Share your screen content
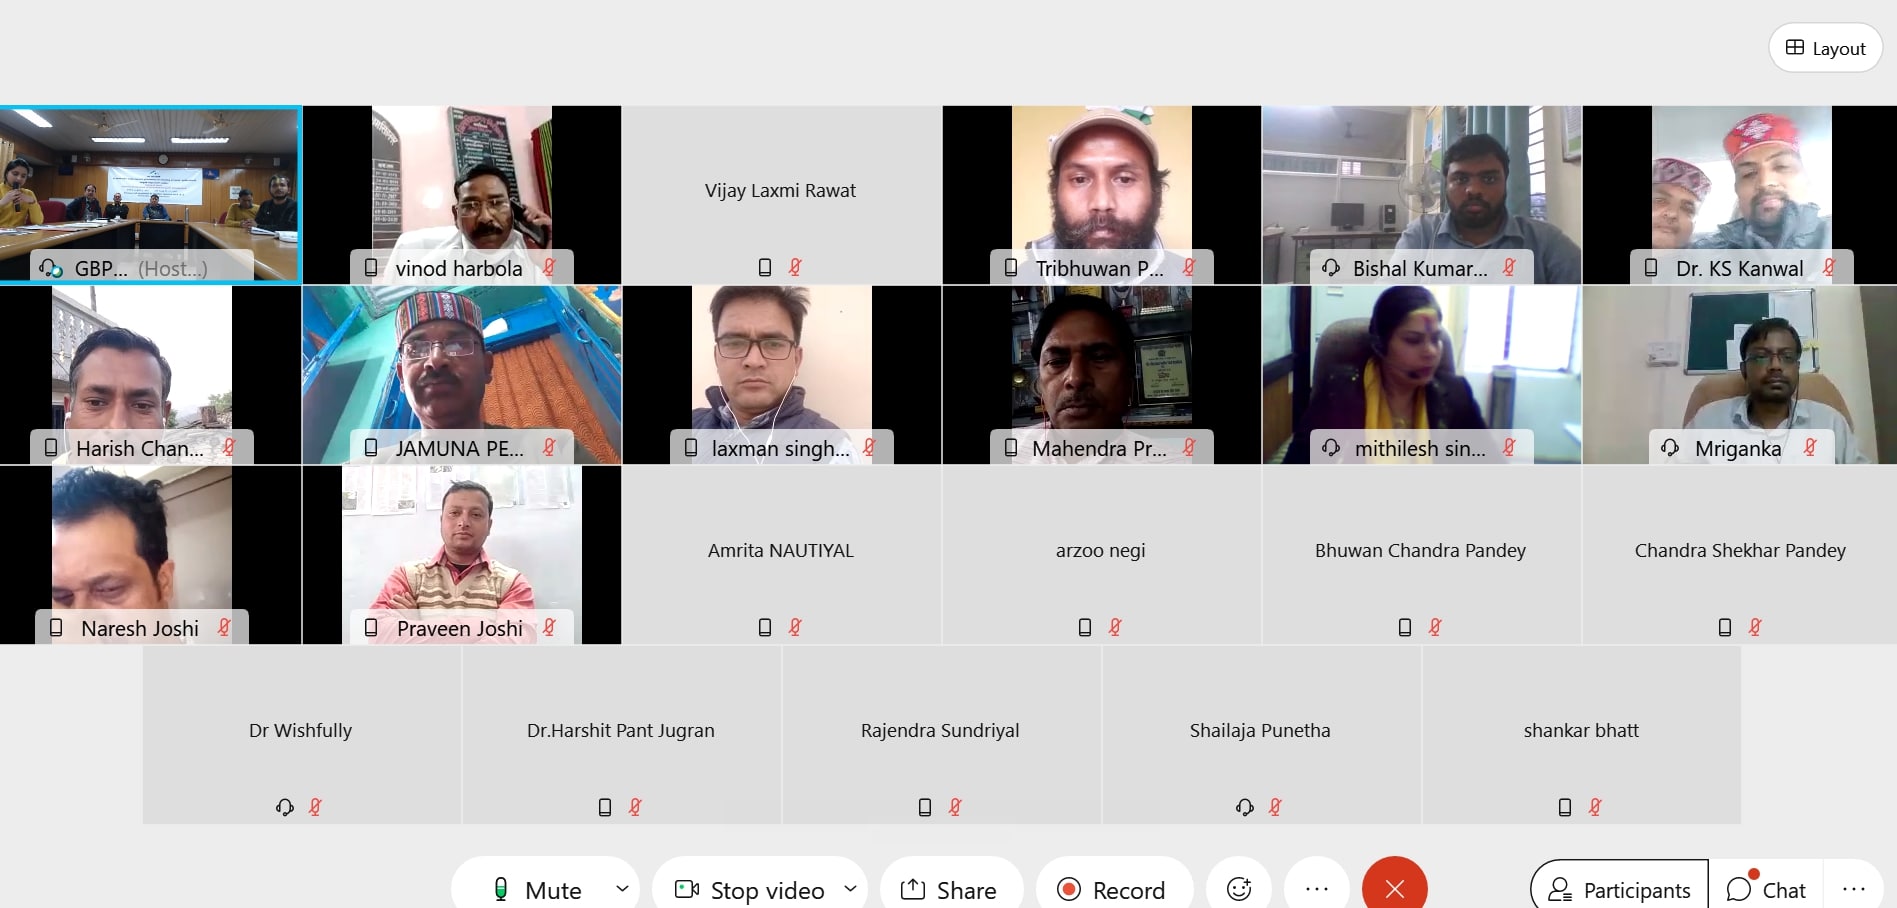The image size is (1897, 908). click(950, 889)
